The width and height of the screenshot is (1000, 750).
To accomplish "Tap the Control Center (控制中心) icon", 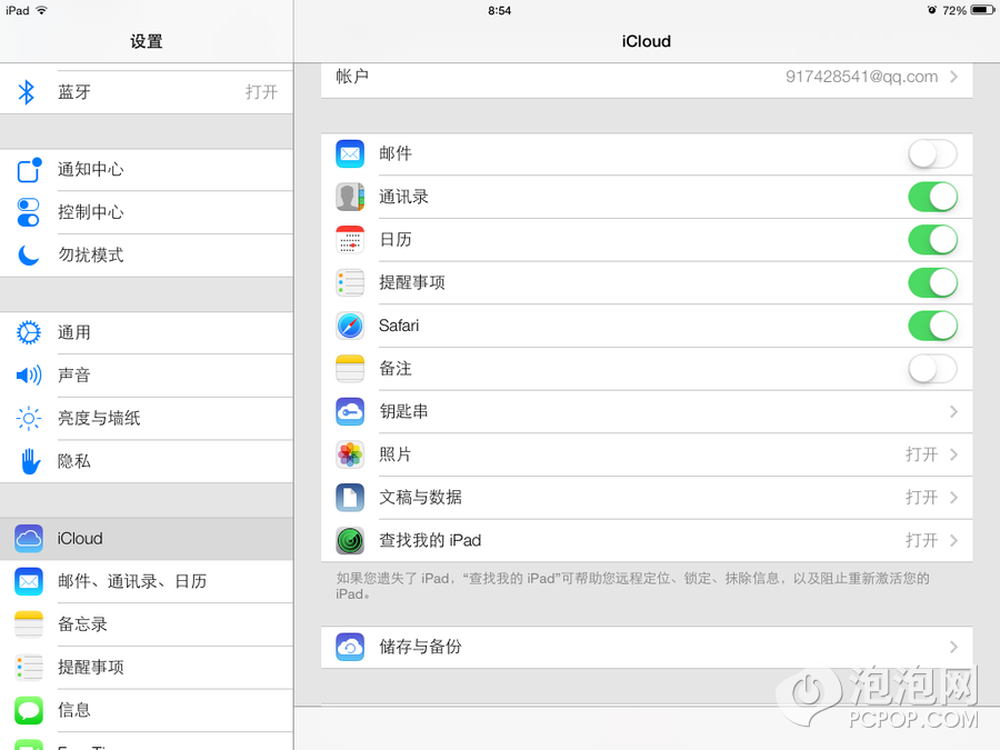I will 29,212.
